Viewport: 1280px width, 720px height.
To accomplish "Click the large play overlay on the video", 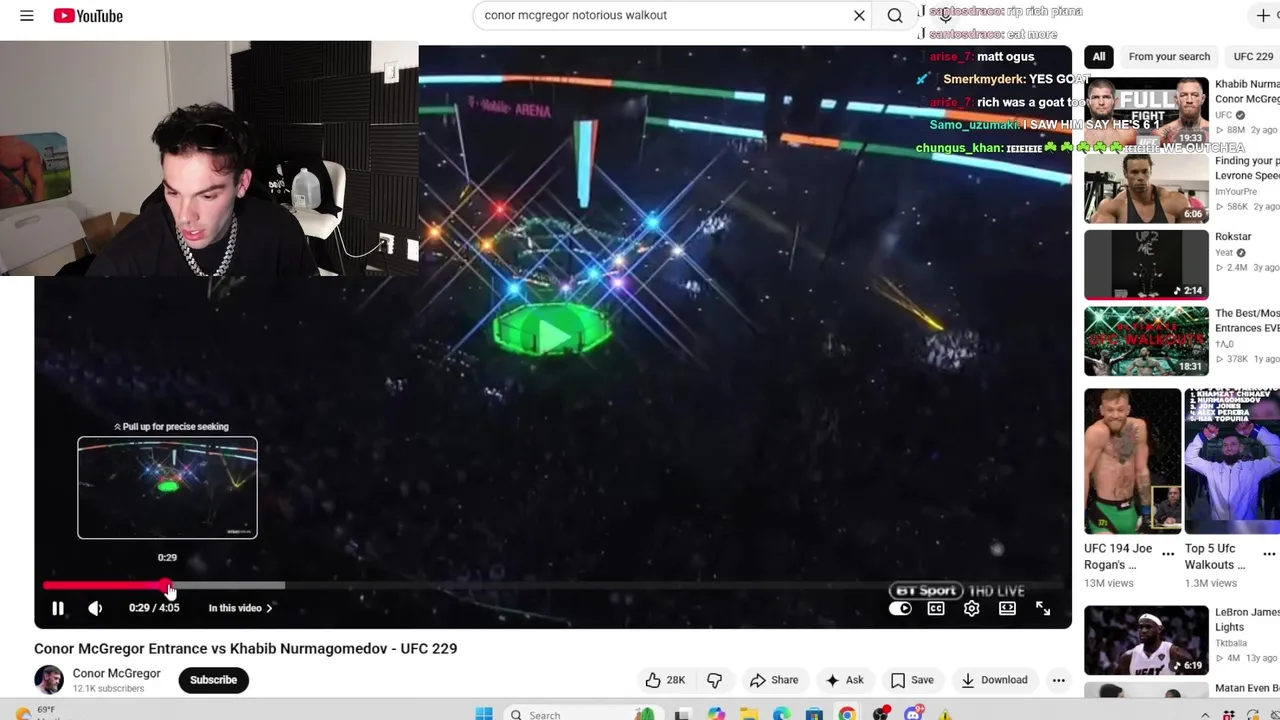I will (x=552, y=335).
